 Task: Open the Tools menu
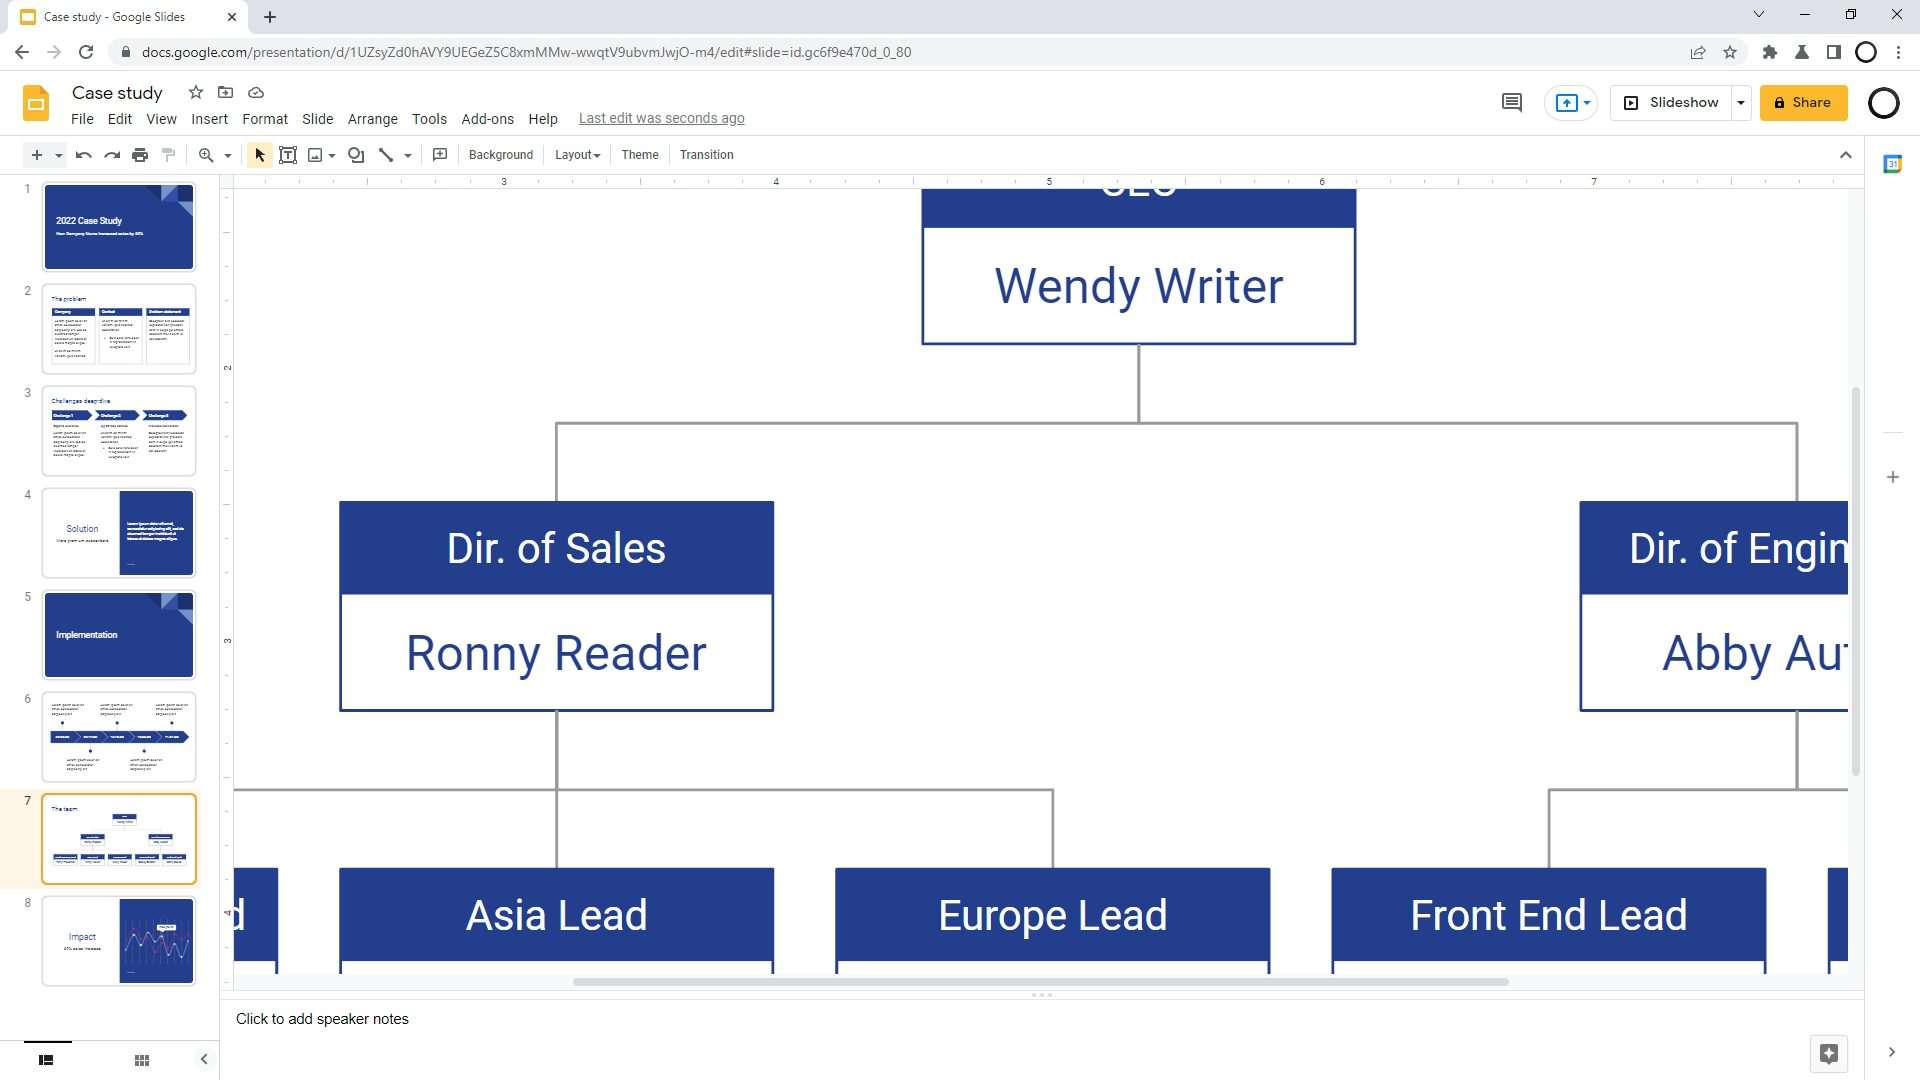(430, 119)
